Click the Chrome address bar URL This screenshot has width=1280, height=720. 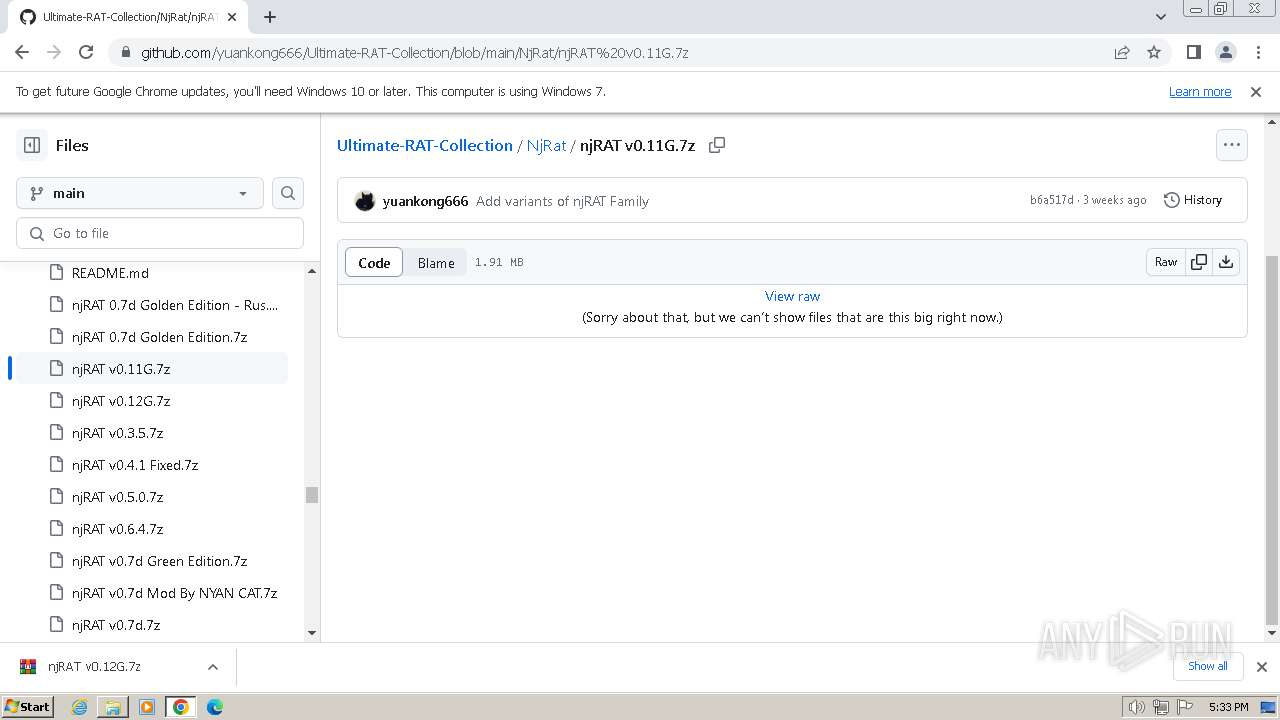pos(414,52)
